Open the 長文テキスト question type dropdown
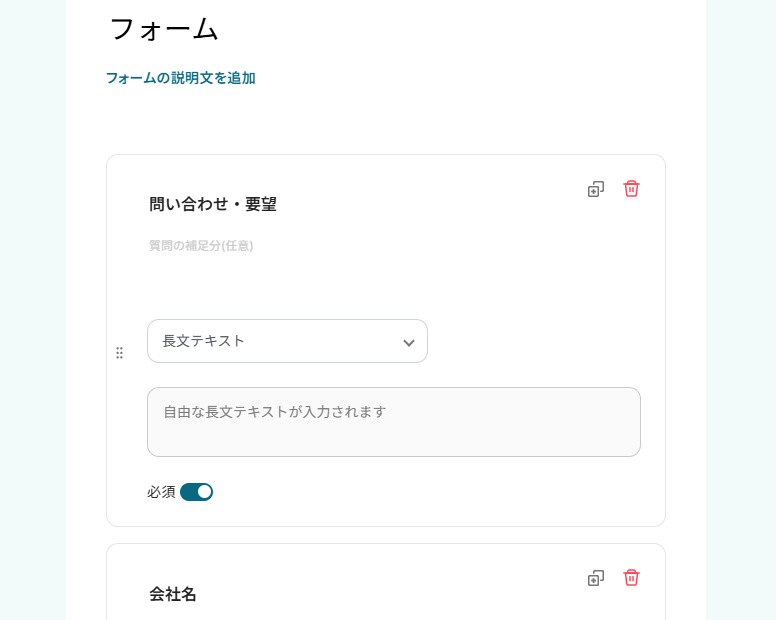The image size is (776, 620). pyautogui.click(x=287, y=341)
